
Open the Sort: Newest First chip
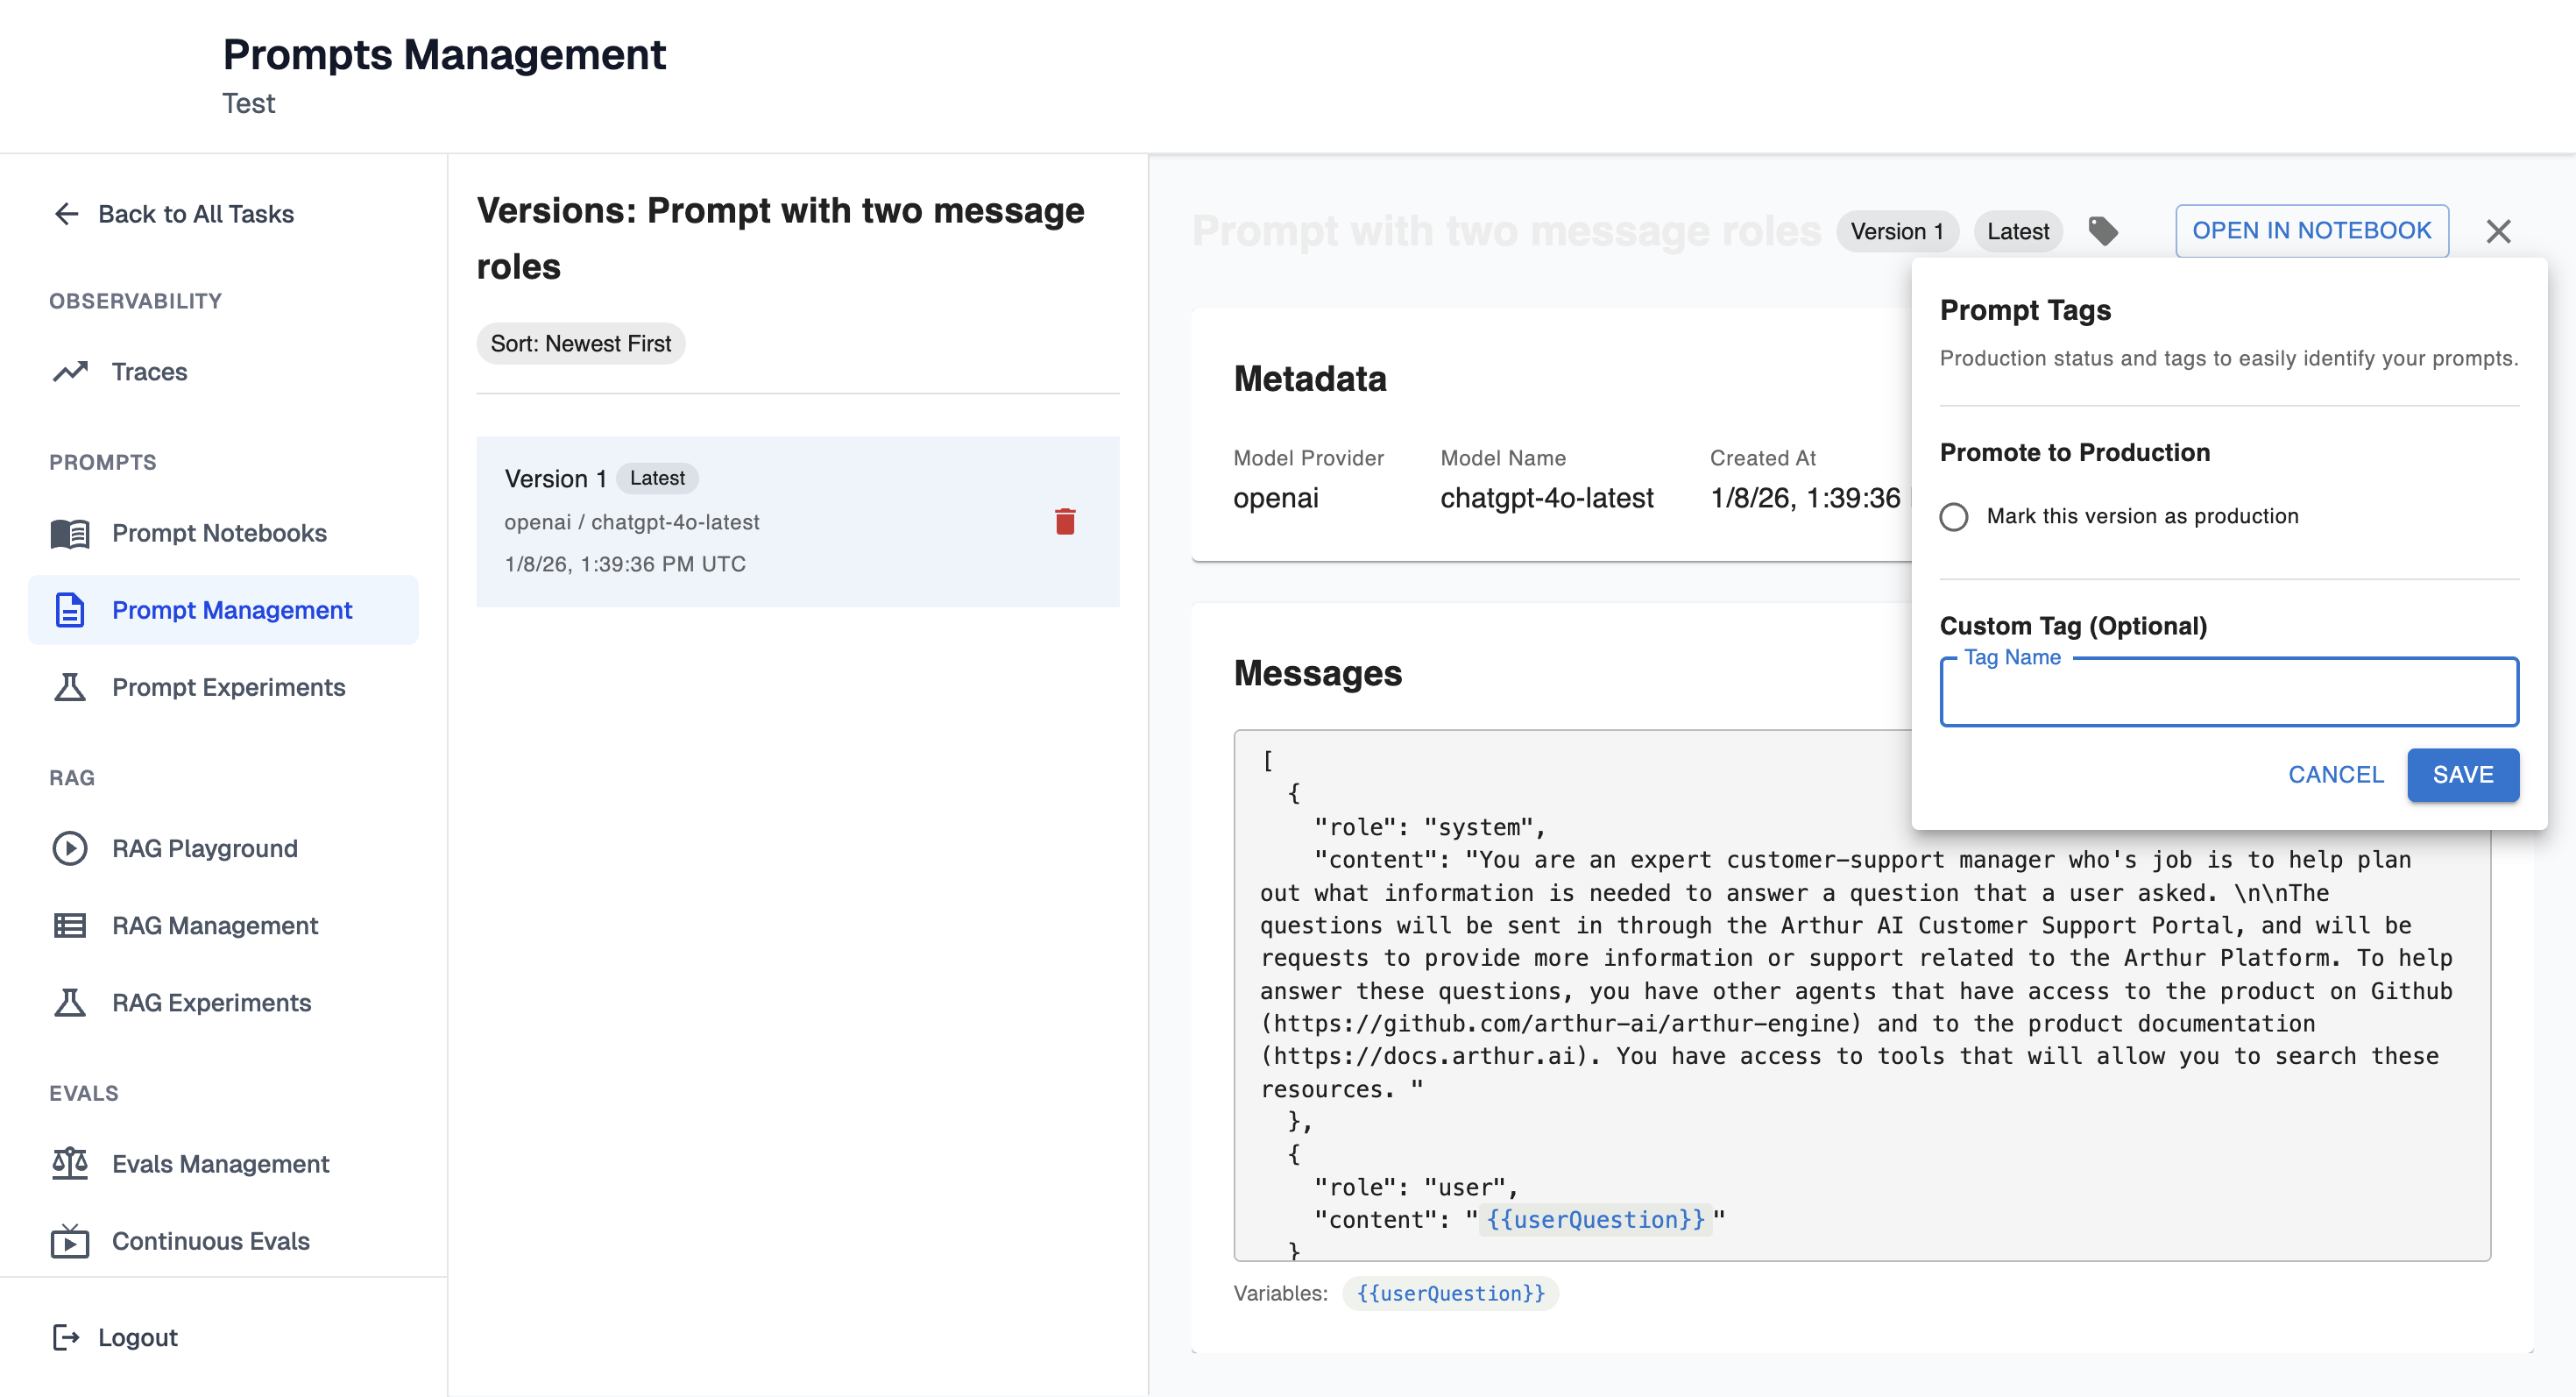point(580,344)
